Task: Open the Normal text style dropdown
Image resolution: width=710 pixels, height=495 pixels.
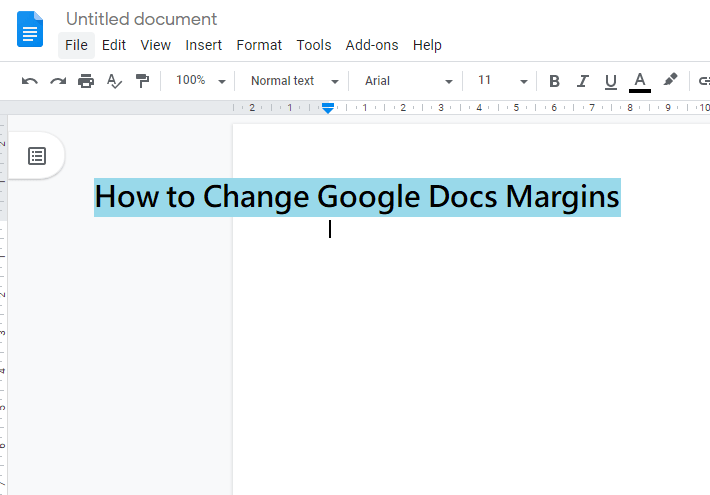Action: [293, 81]
